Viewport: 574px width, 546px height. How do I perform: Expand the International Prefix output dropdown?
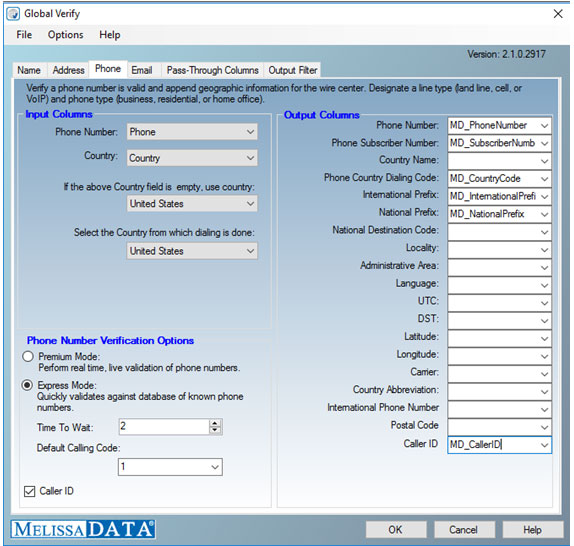click(x=544, y=197)
